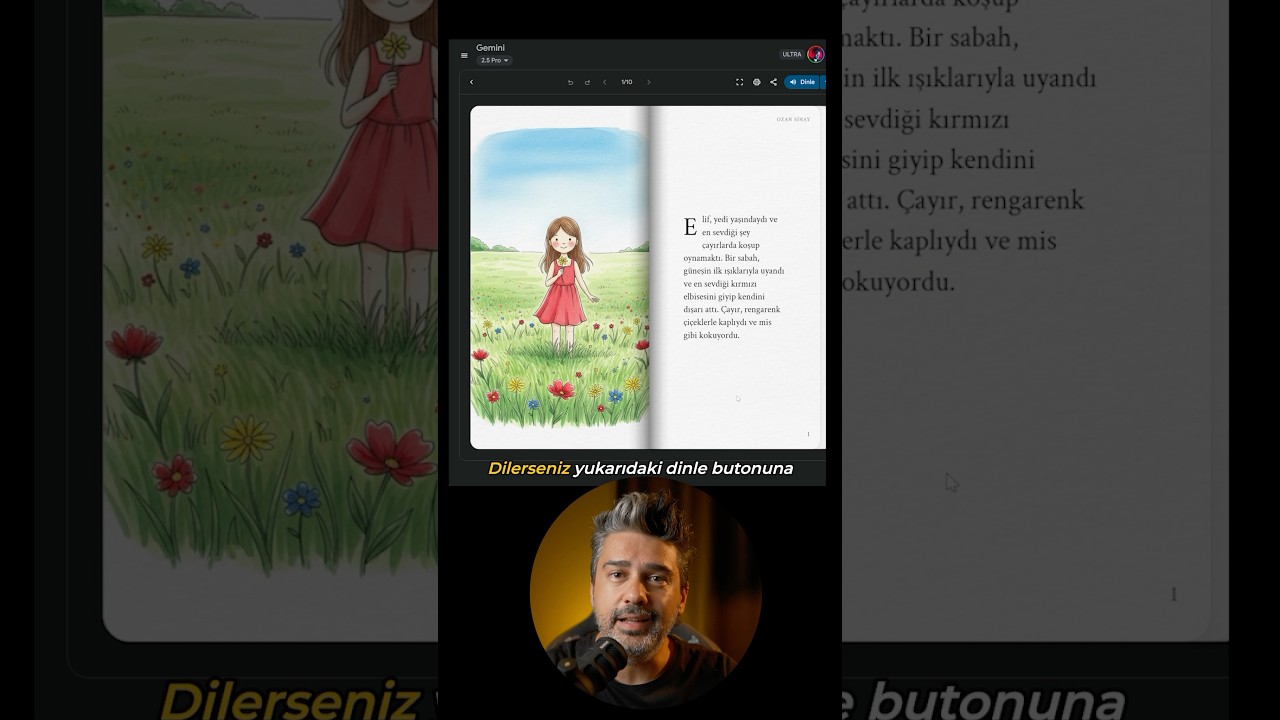Click the Gemini title text
Image resolution: width=1280 pixels, height=720 pixels.
[x=490, y=48]
